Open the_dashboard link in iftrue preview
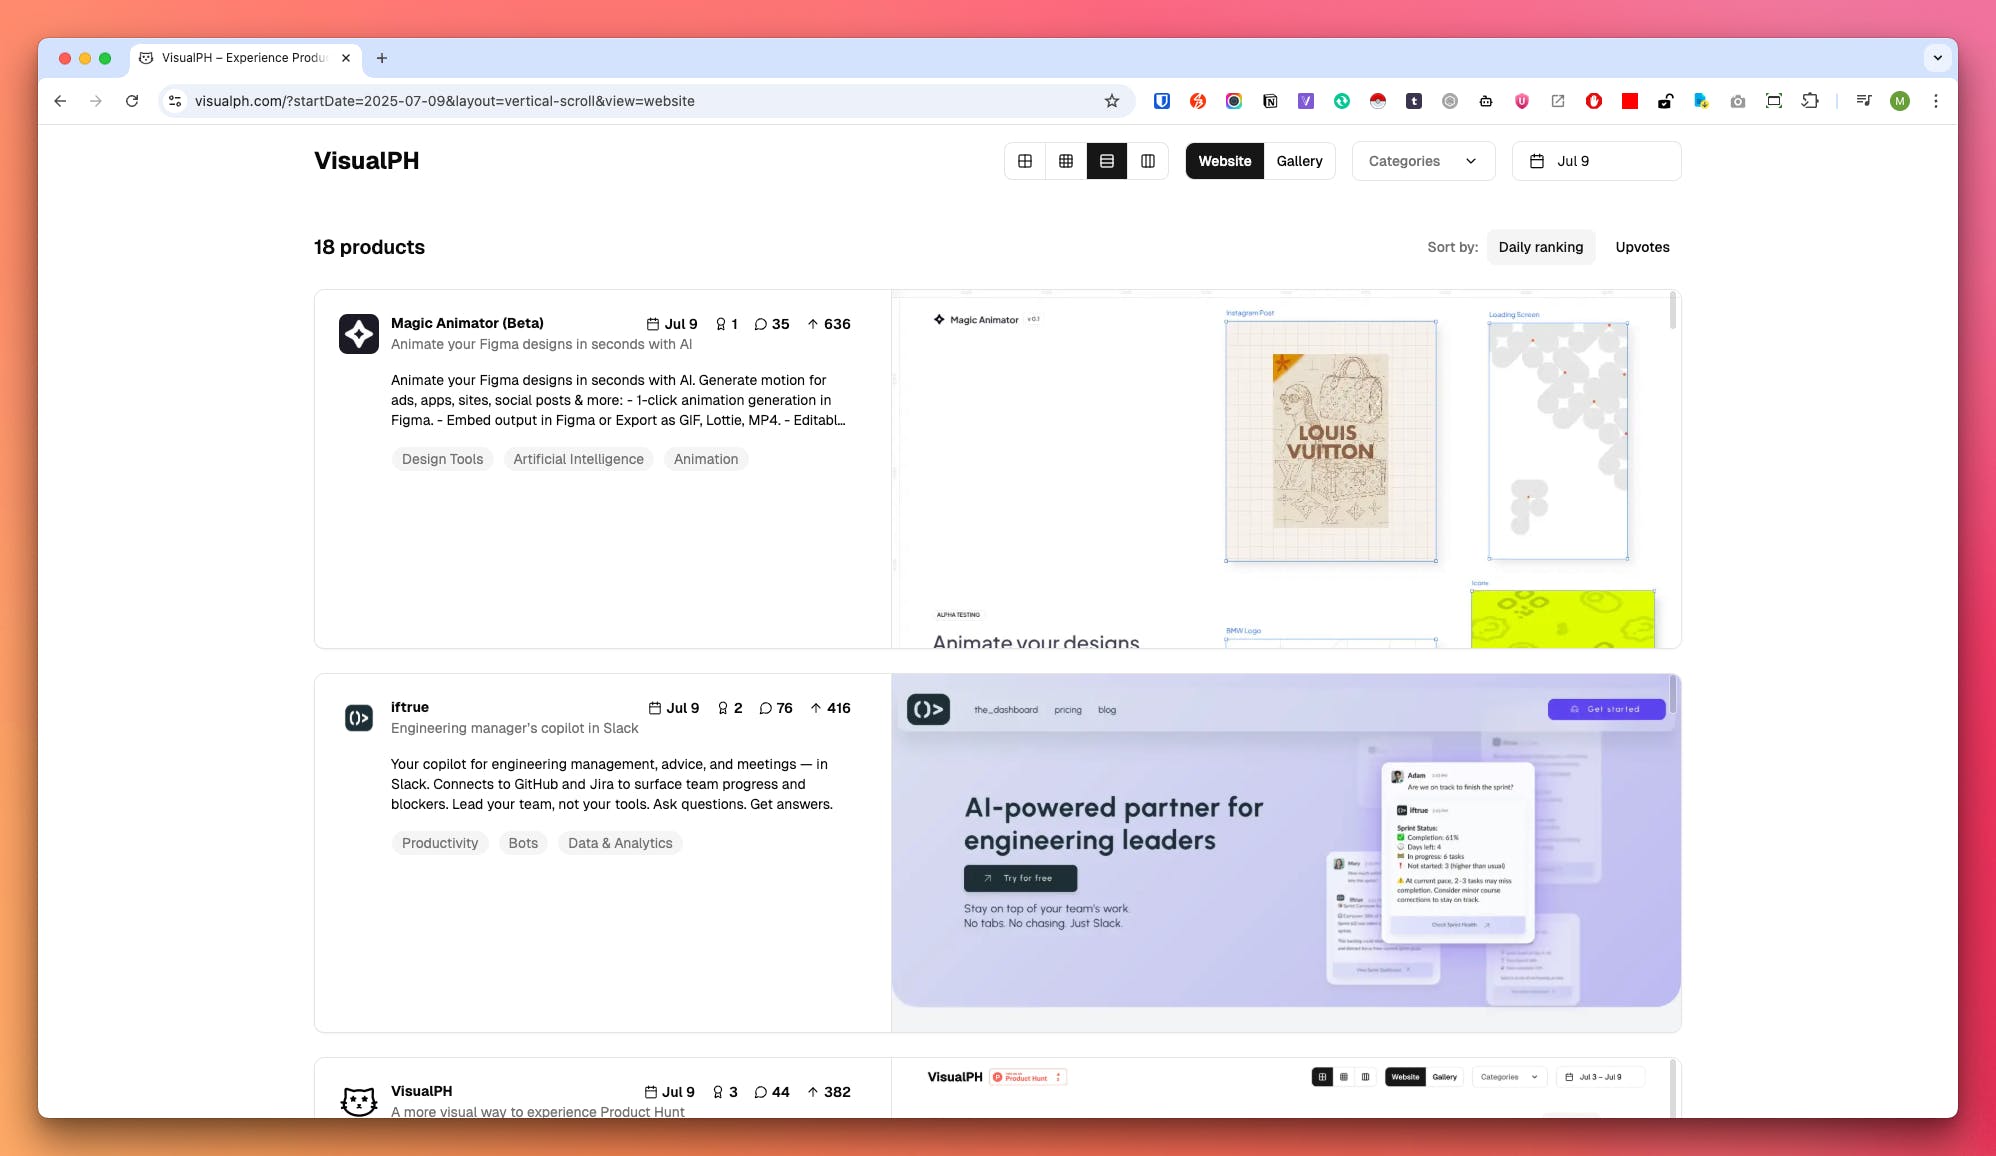 (x=1006, y=710)
